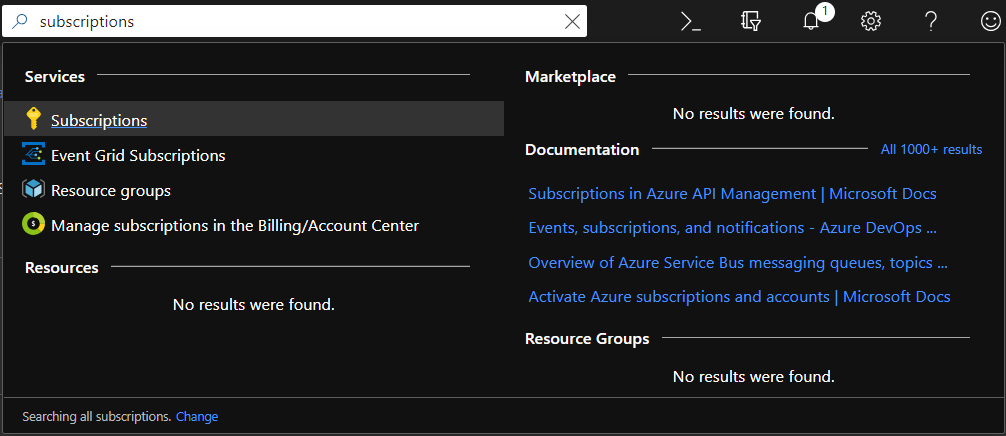The width and height of the screenshot is (1006, 436).
Task: Open the portal settings gear
Action: pyautogui.click(x=871, y=21)
